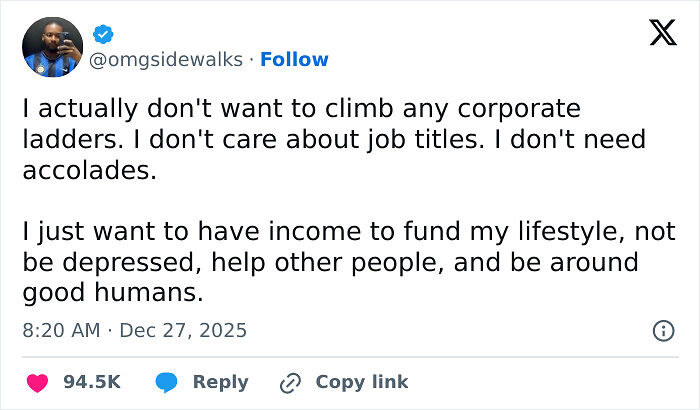
Task: Like the tweet with the heart icon
Action: tap(35, 382)
